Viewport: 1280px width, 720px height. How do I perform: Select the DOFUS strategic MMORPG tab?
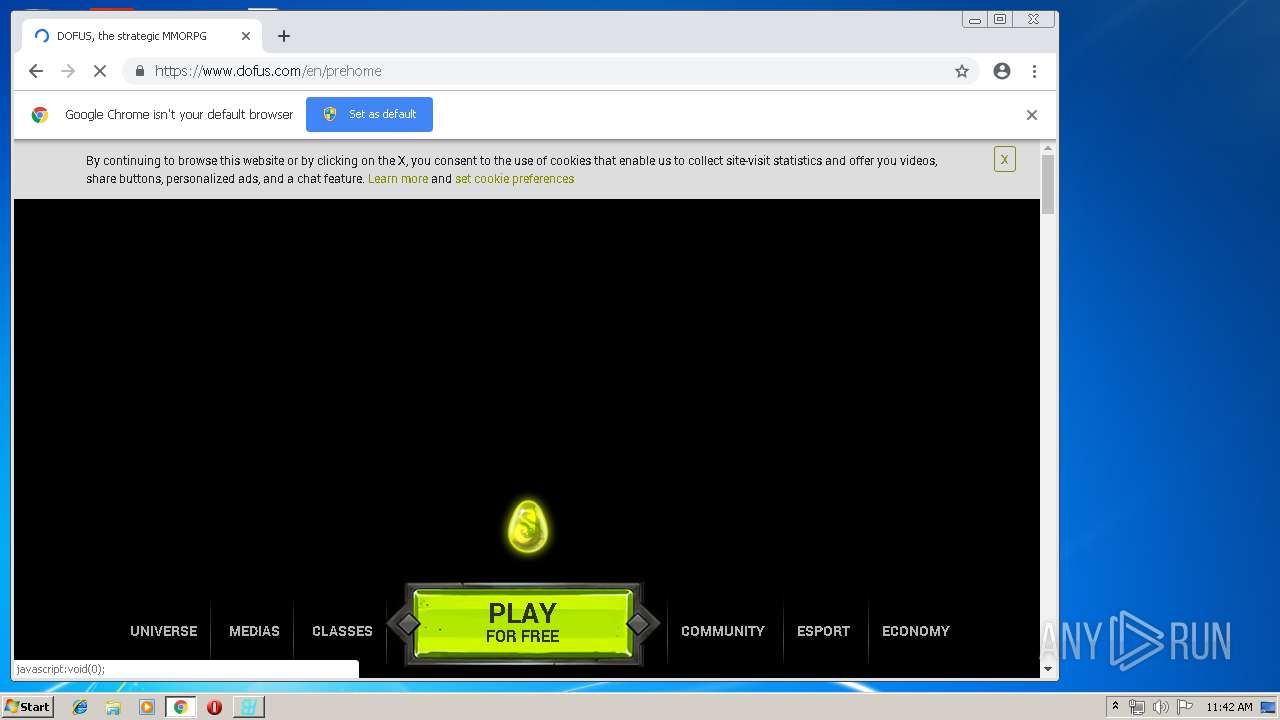click(142, 36)
